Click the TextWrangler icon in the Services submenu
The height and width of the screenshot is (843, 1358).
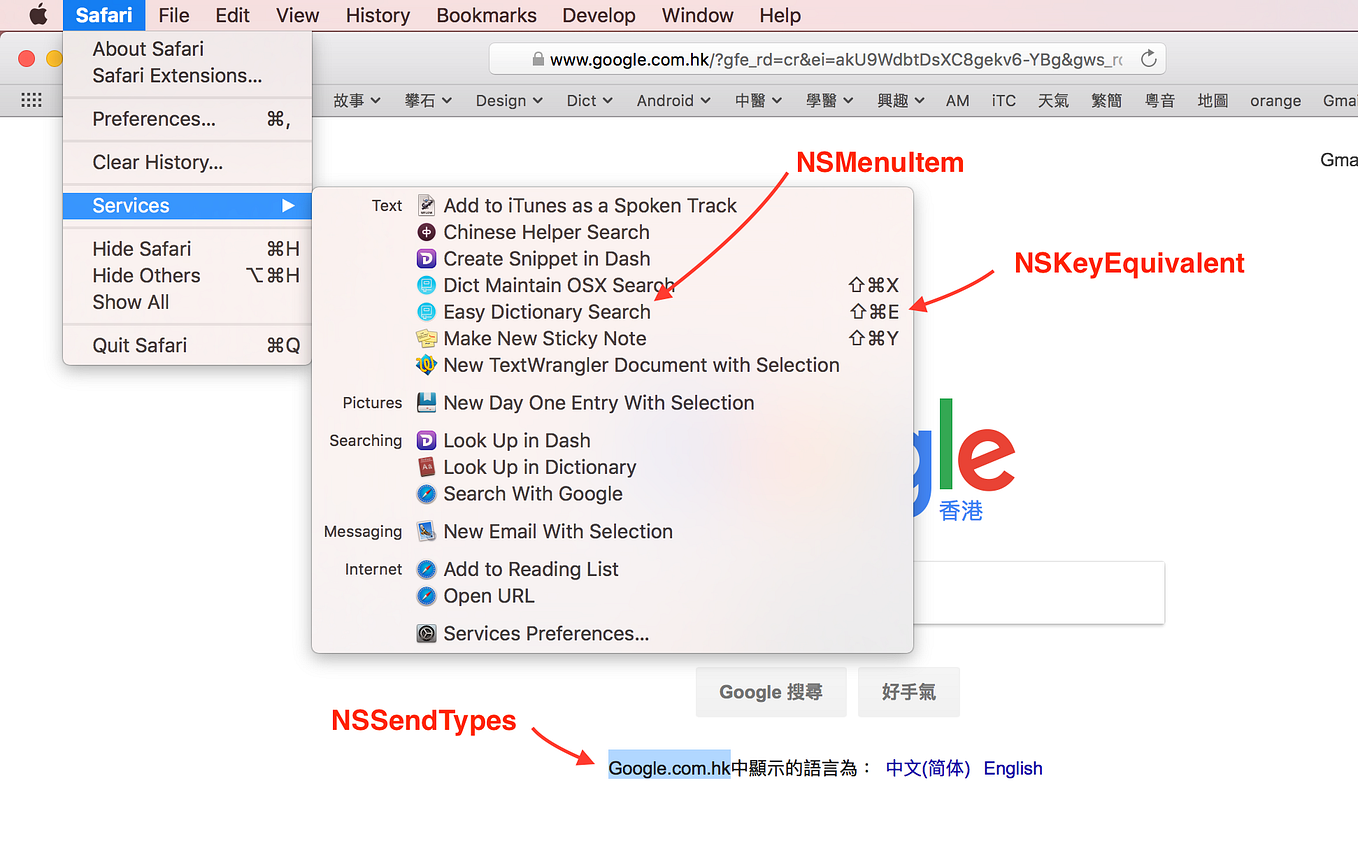427,365
